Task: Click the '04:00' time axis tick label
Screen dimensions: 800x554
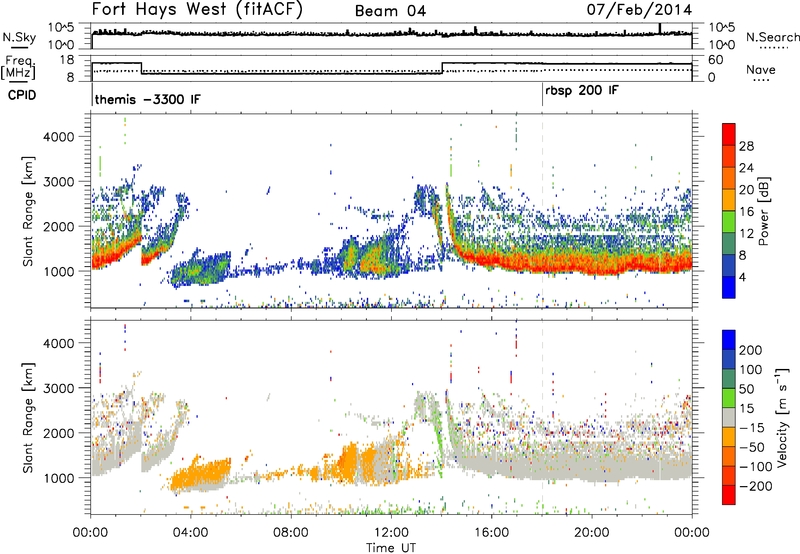Action: click(191, 533)
